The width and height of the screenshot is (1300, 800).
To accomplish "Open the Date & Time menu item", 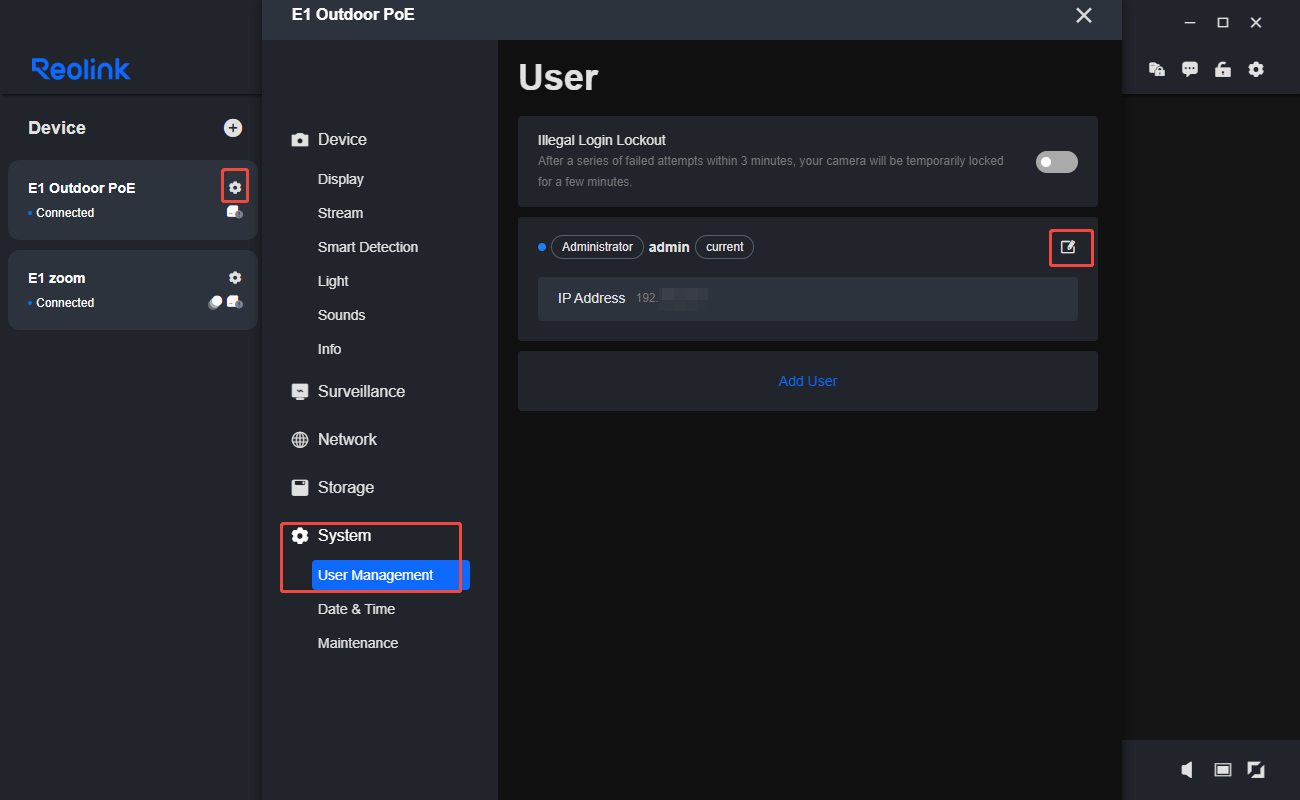I will (x=356, y=609).
